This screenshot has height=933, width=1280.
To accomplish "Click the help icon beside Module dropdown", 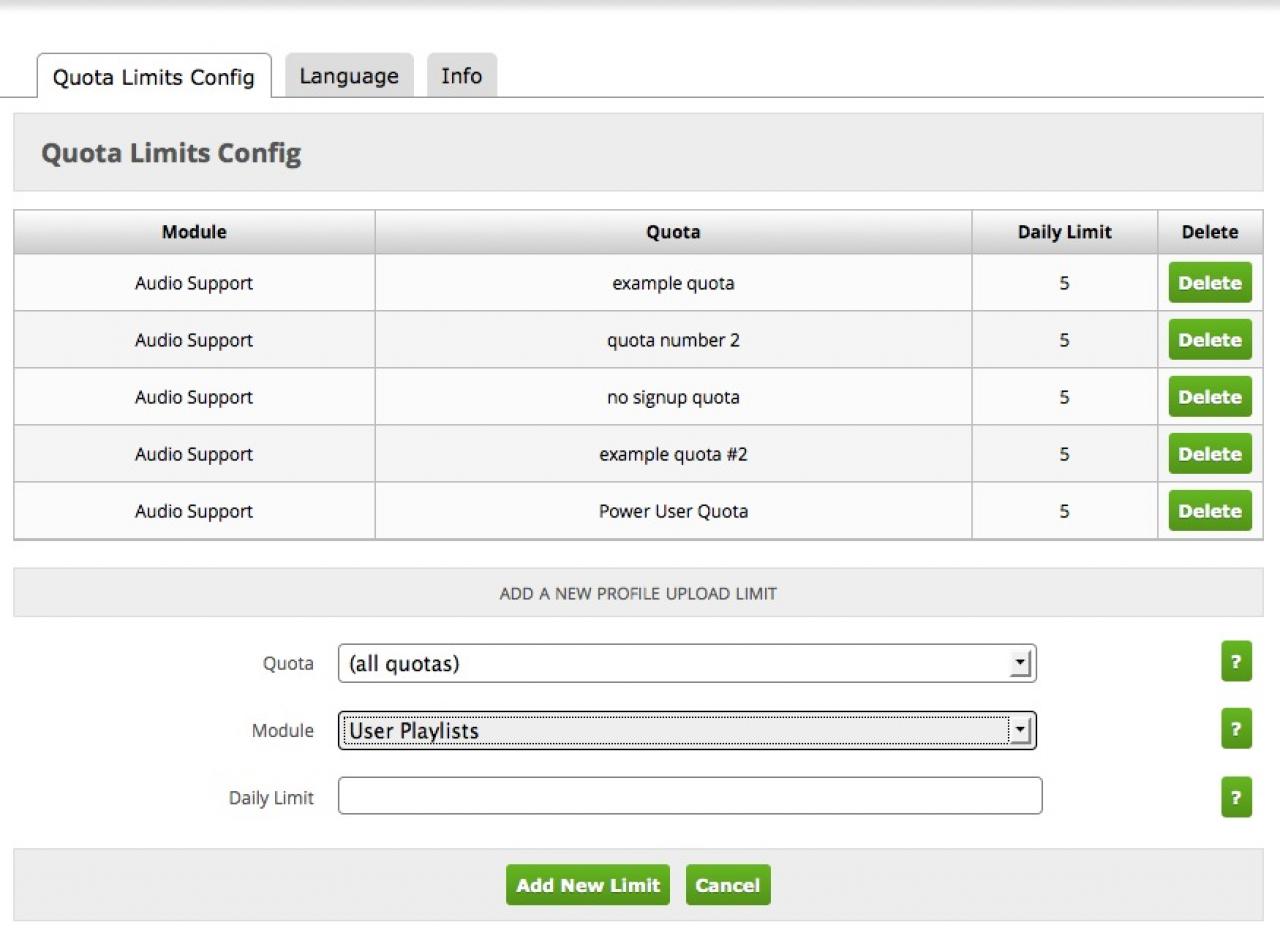I will tap(1236, 729).
